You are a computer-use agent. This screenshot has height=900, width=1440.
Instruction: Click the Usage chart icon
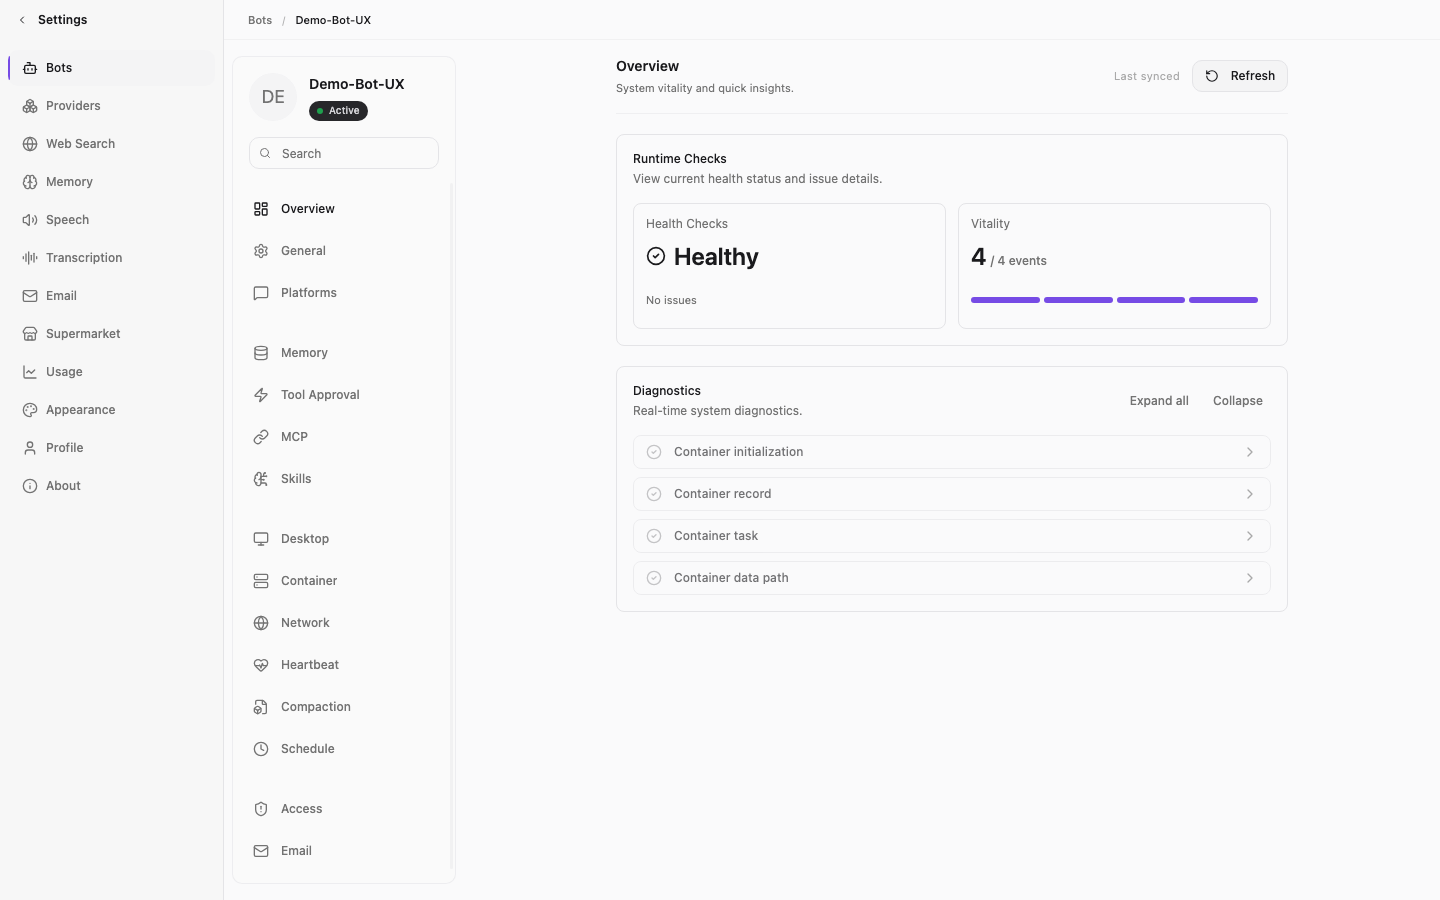[x=30, y=372]
